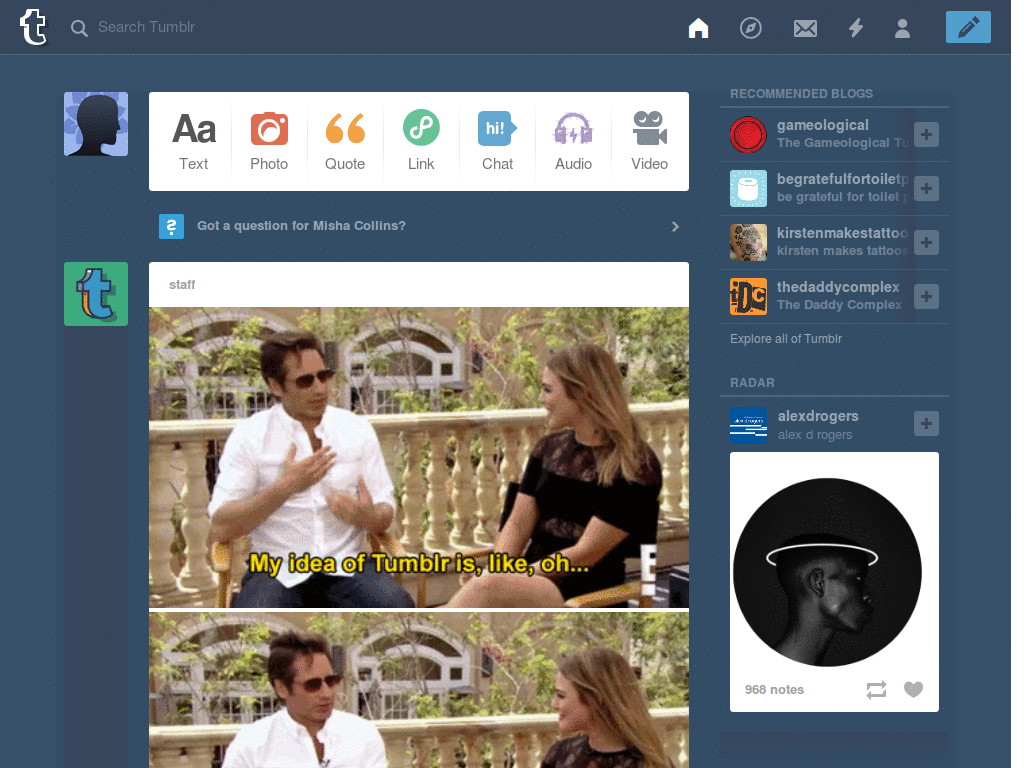
Task: Open the Explore compass icon
Action: click(750, 28)
